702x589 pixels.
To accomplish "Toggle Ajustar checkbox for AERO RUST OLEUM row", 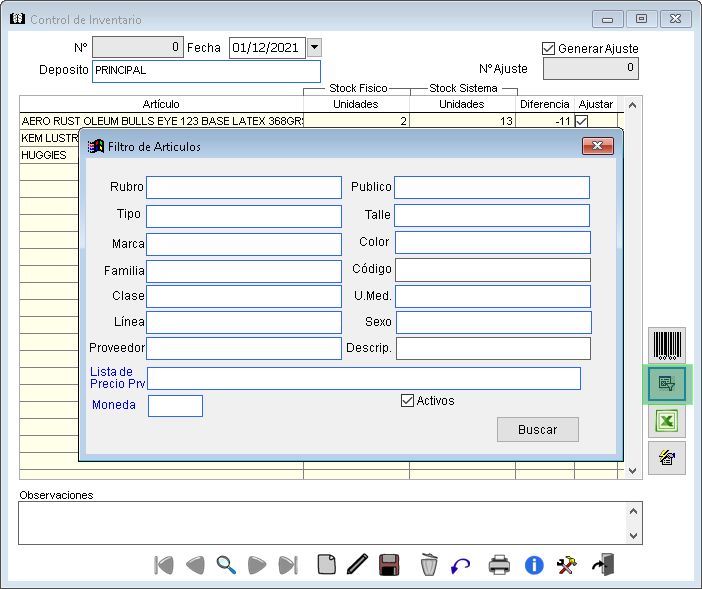I will (582, 121).
